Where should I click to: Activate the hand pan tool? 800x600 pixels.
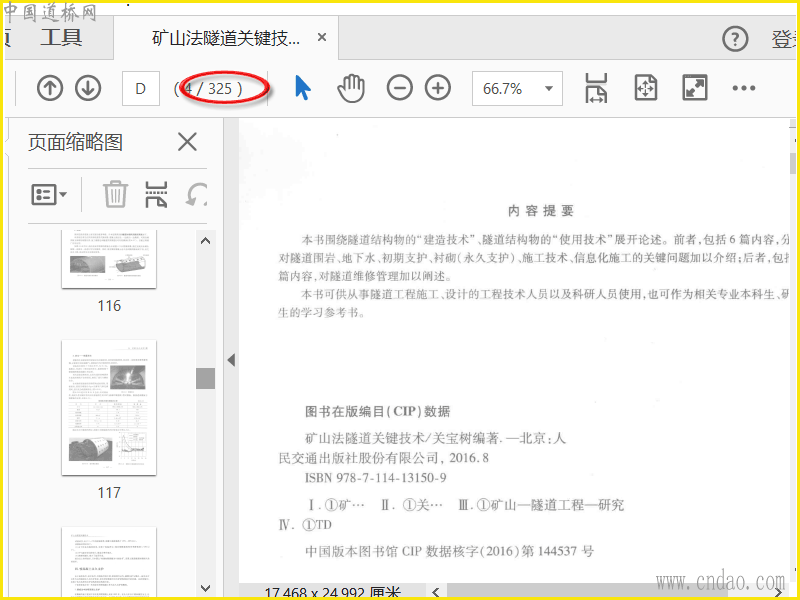tap(351, 88)
